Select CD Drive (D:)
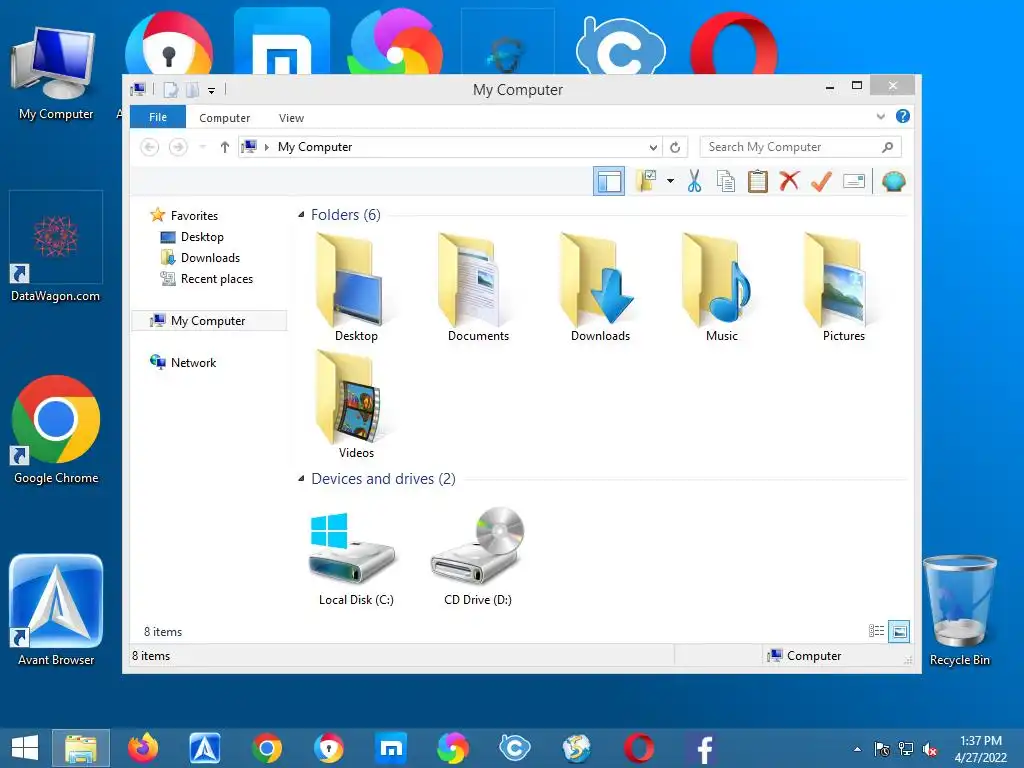The image size is (1024, 768). pyautogui.click(x=478, y=558)
